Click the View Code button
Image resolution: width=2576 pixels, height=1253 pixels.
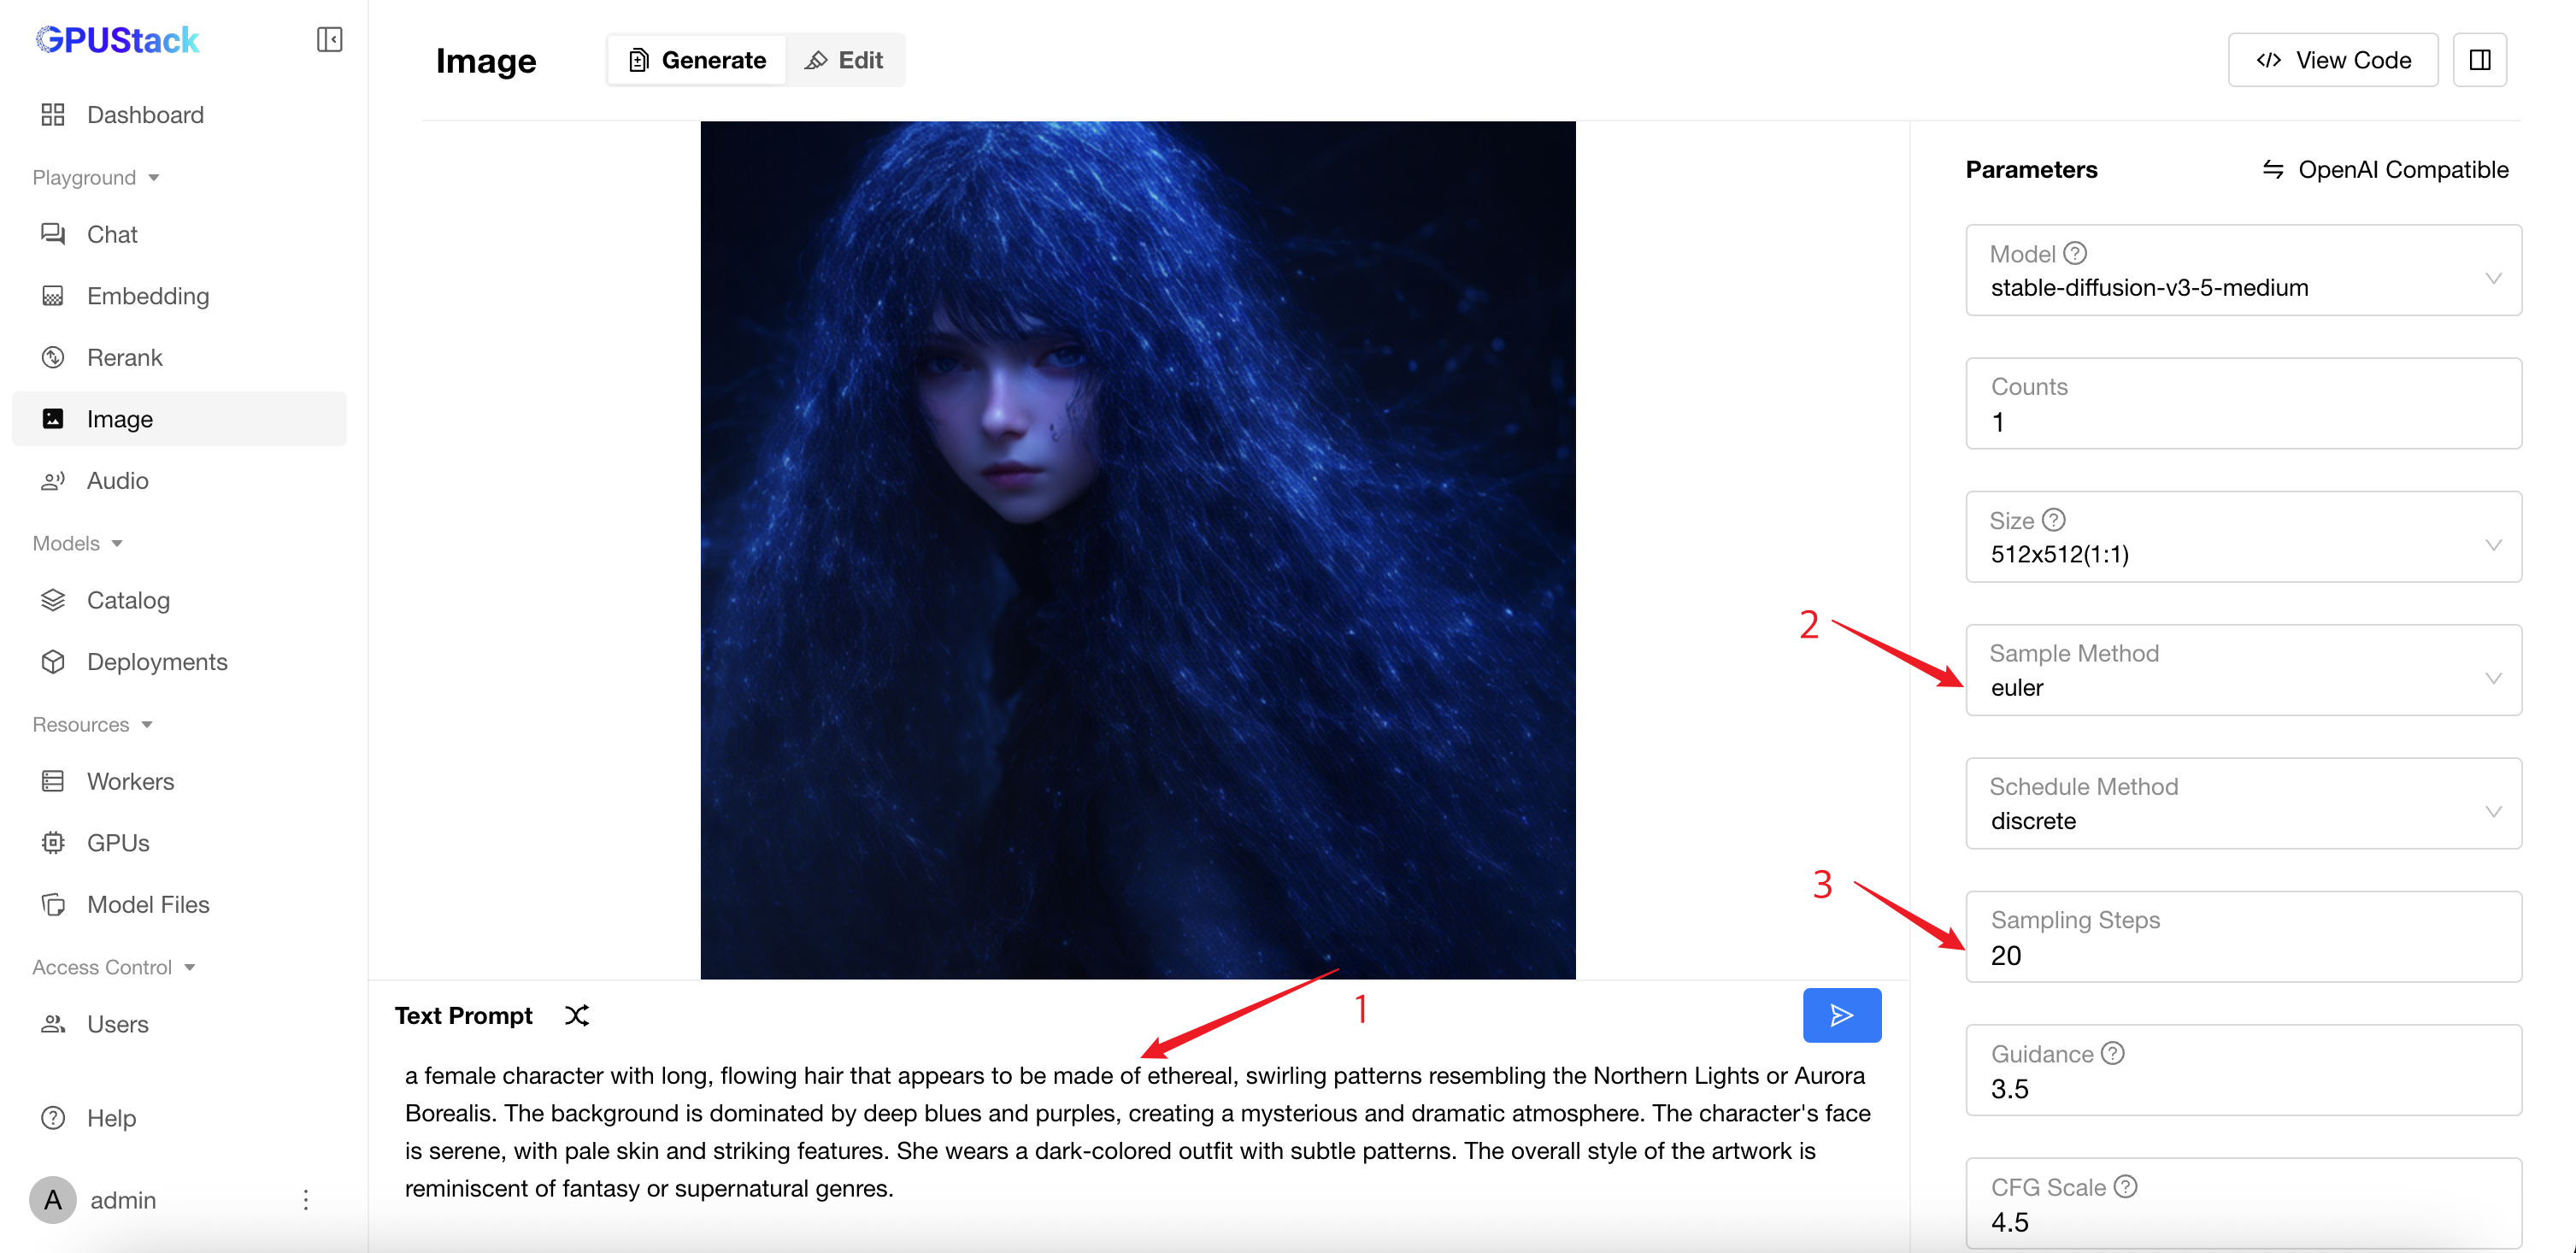(2332, 60)
